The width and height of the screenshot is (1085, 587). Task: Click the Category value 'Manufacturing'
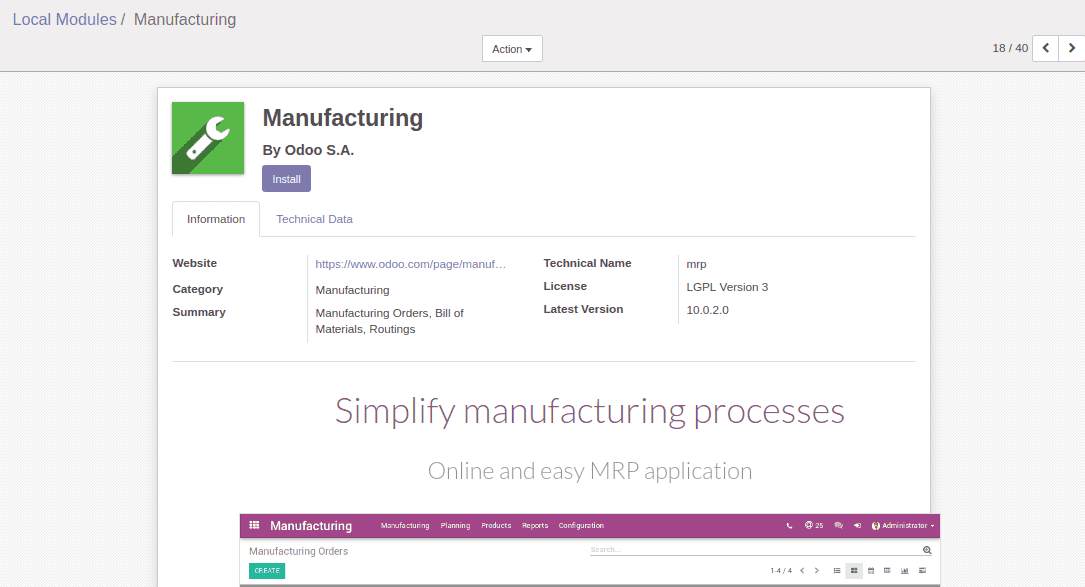[352, 290]
